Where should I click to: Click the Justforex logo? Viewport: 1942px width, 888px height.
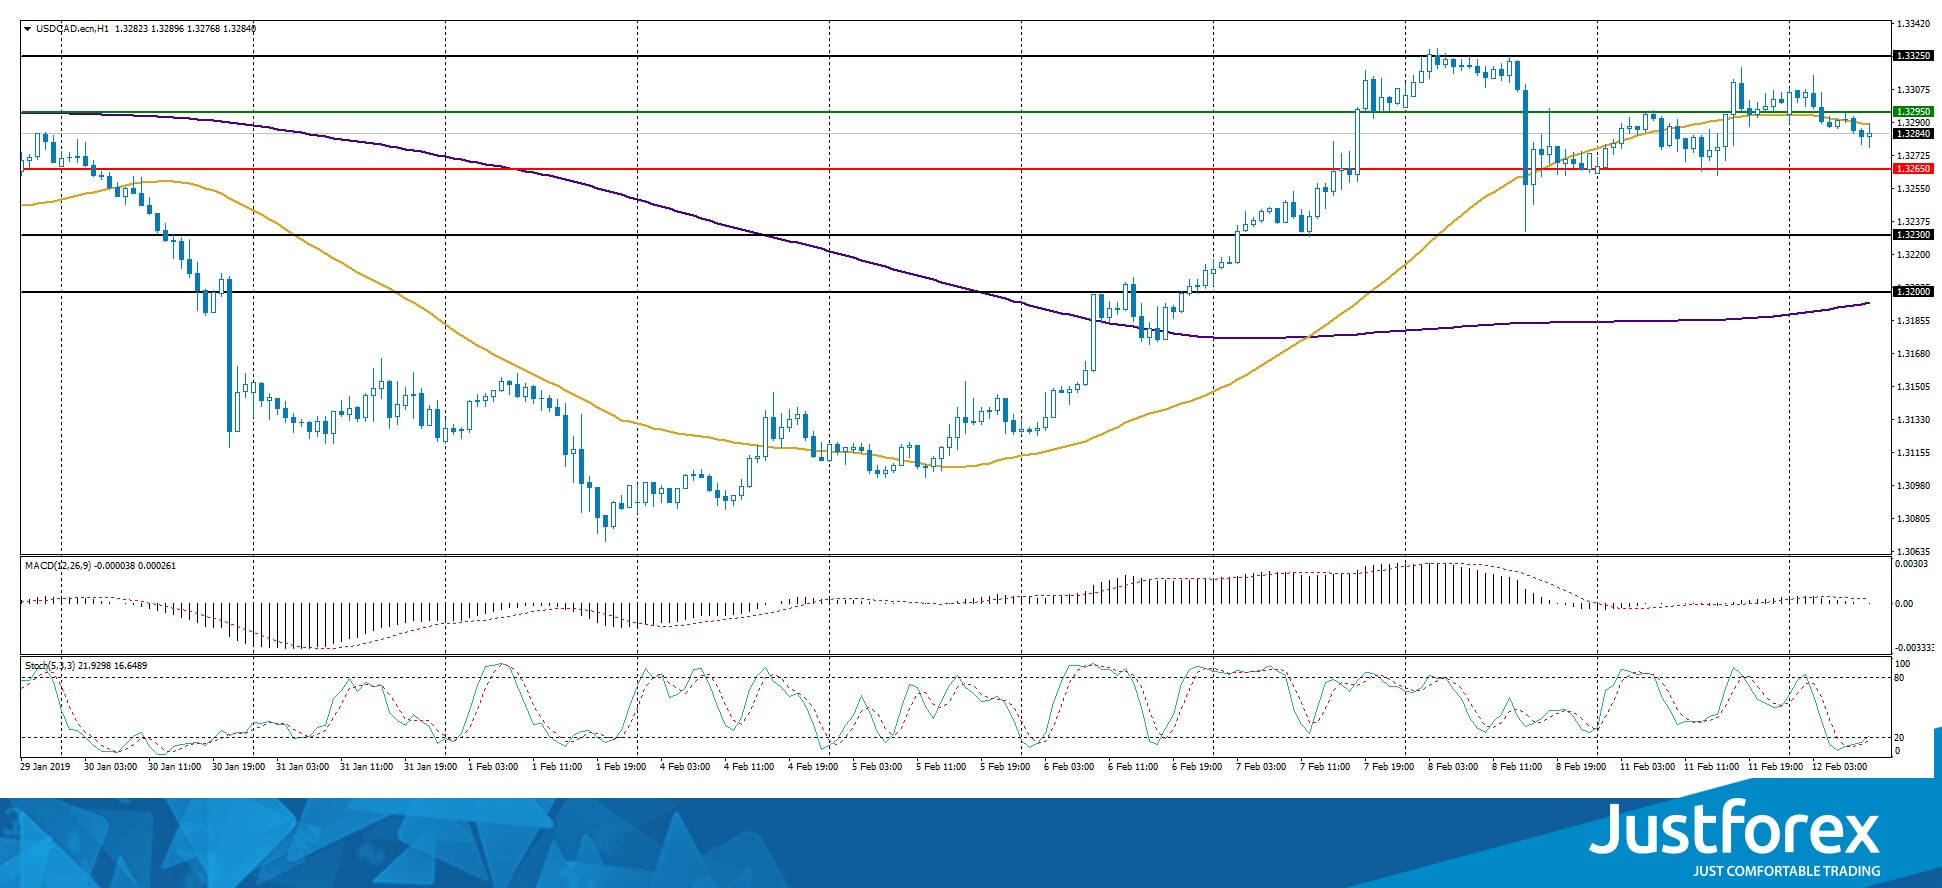1735,830
